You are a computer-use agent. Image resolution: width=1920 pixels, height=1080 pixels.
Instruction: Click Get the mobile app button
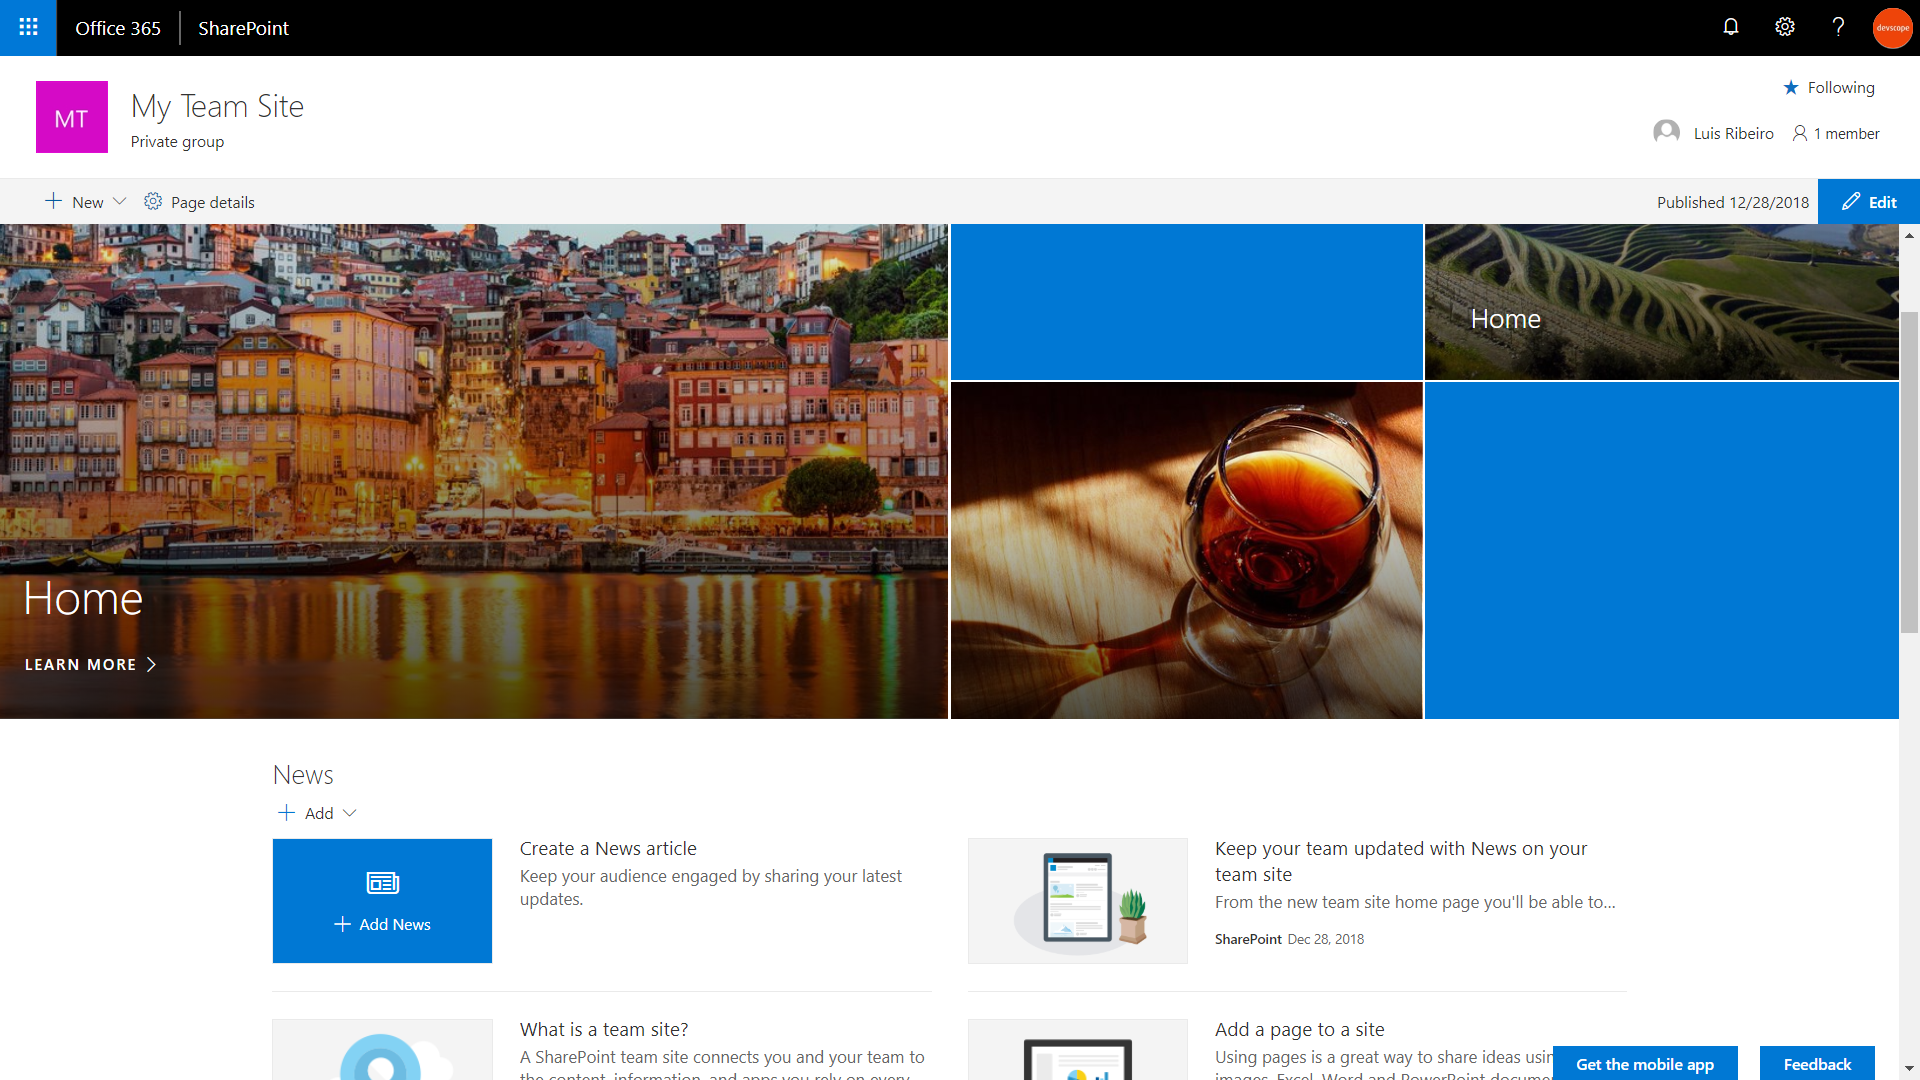click(1645, 1064)
